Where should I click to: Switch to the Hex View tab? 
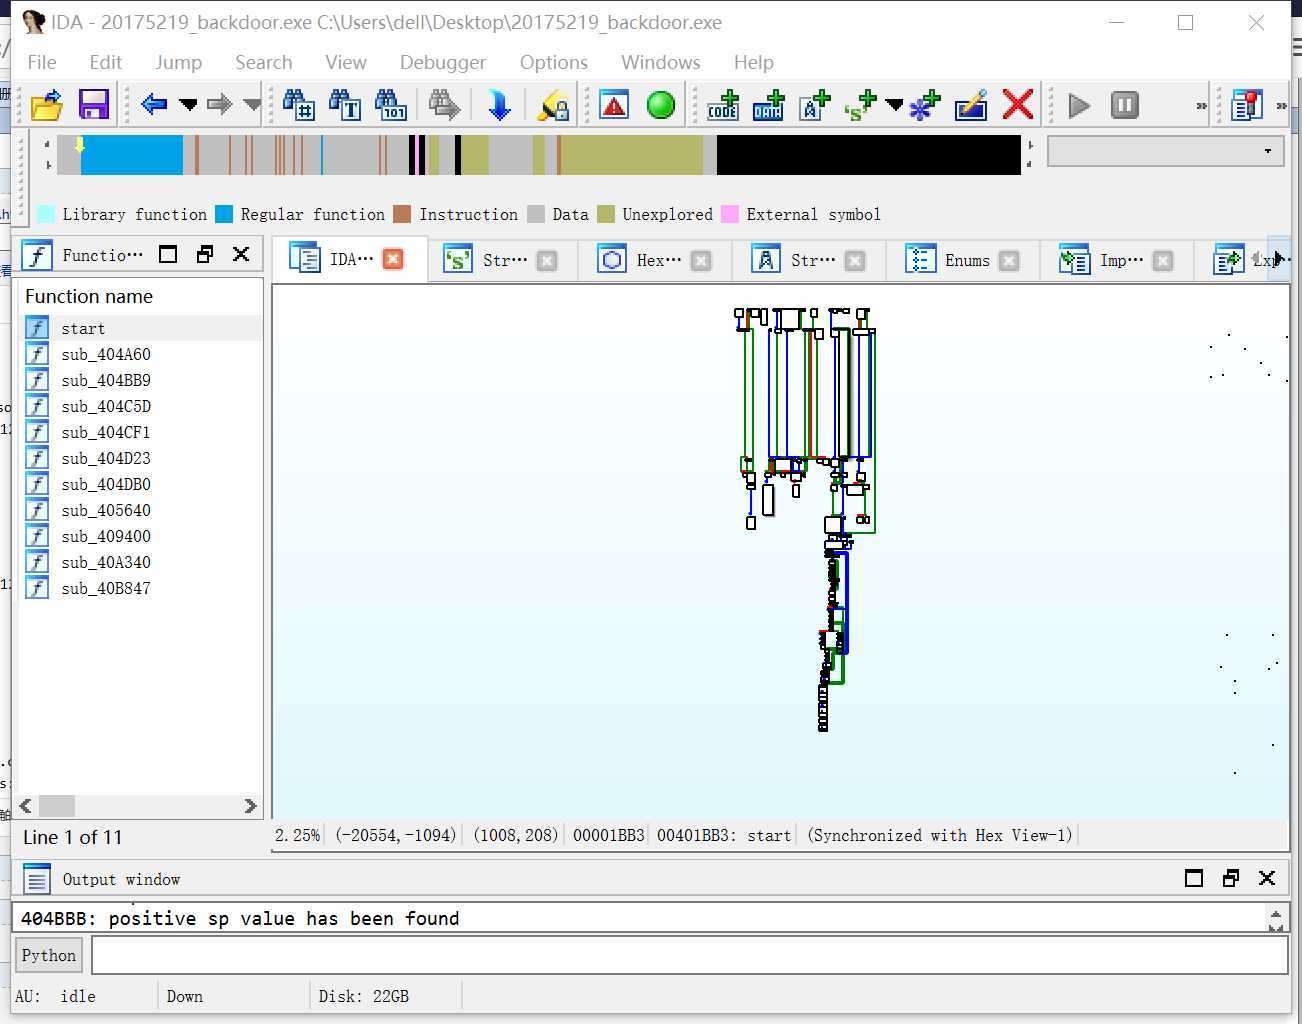pos(657,260)
